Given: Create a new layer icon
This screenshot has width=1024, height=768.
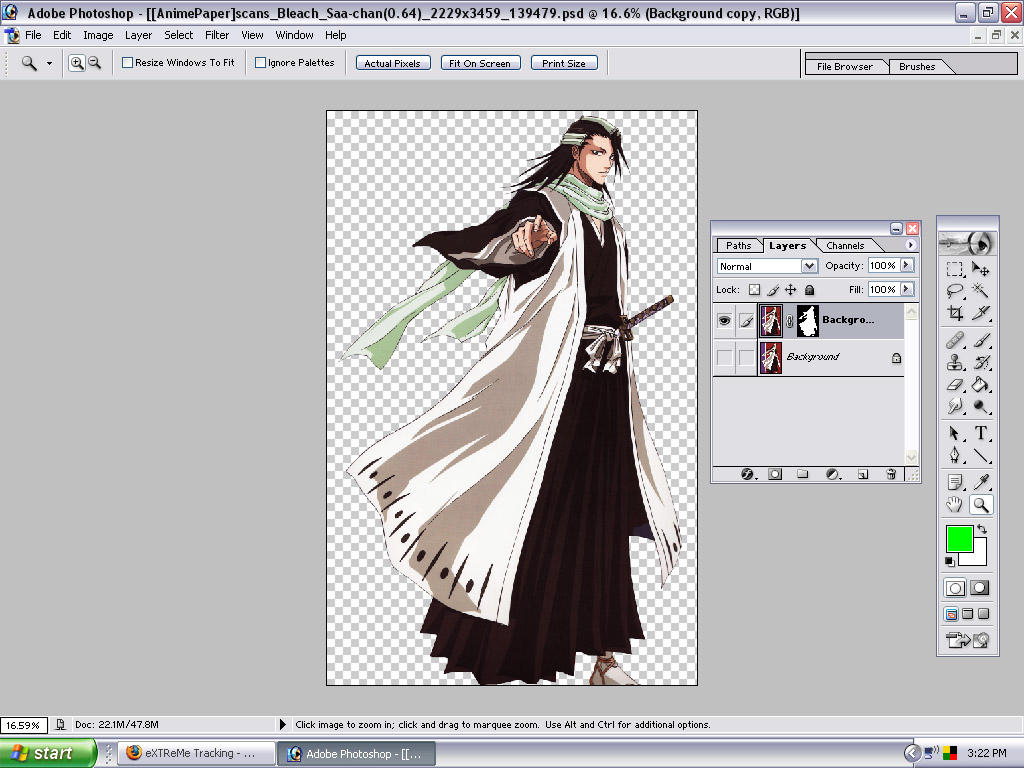Looking at the screenshot, I should [863, 474].
